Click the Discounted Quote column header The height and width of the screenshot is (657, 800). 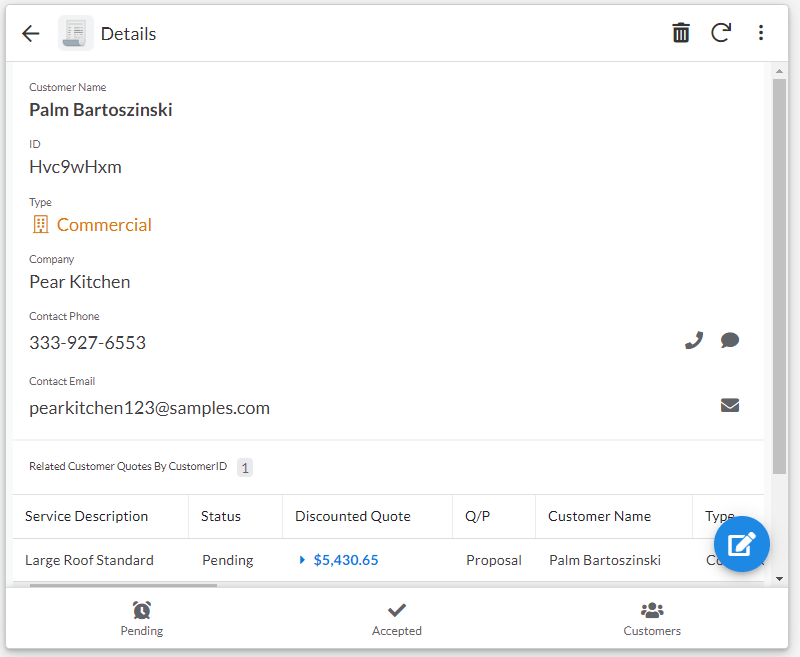[353, 516]
